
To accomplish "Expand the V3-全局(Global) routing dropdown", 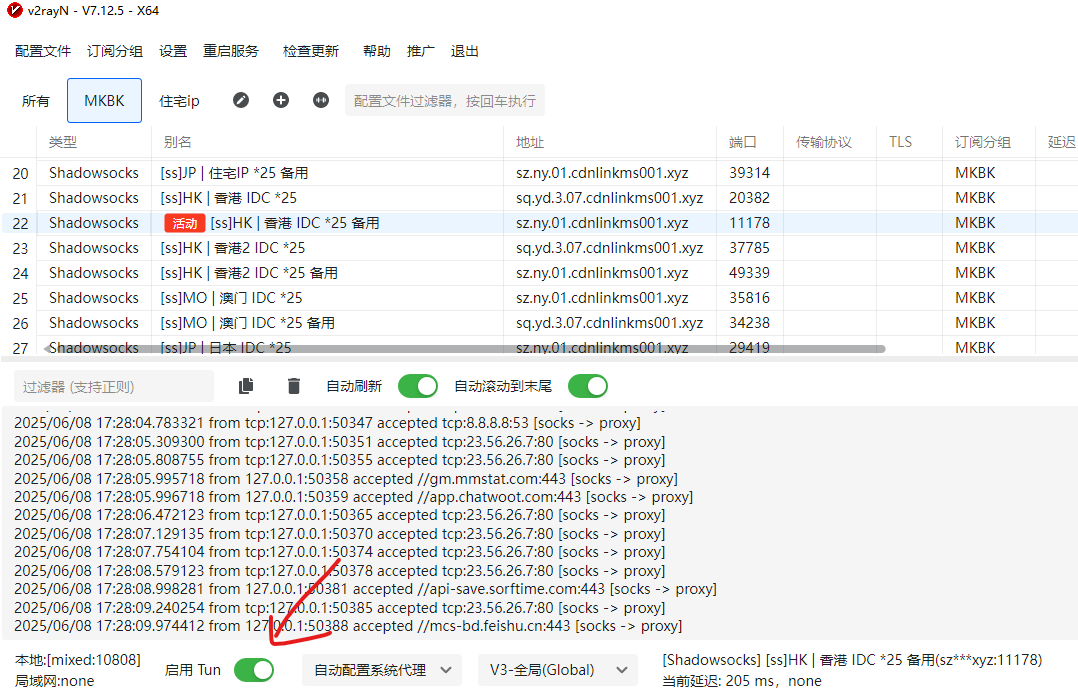I will (x=556, y=670).
